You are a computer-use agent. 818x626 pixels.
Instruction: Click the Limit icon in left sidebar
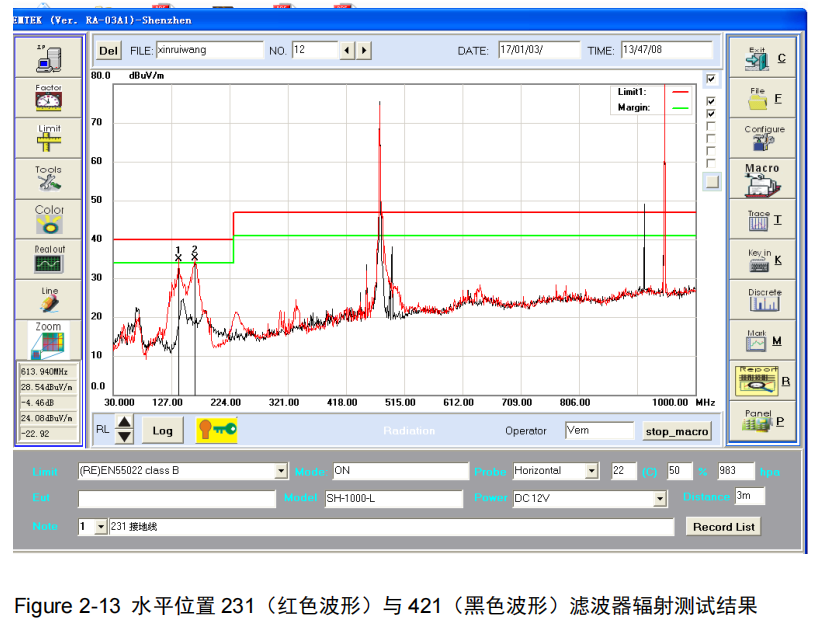(x=48, y=139)
